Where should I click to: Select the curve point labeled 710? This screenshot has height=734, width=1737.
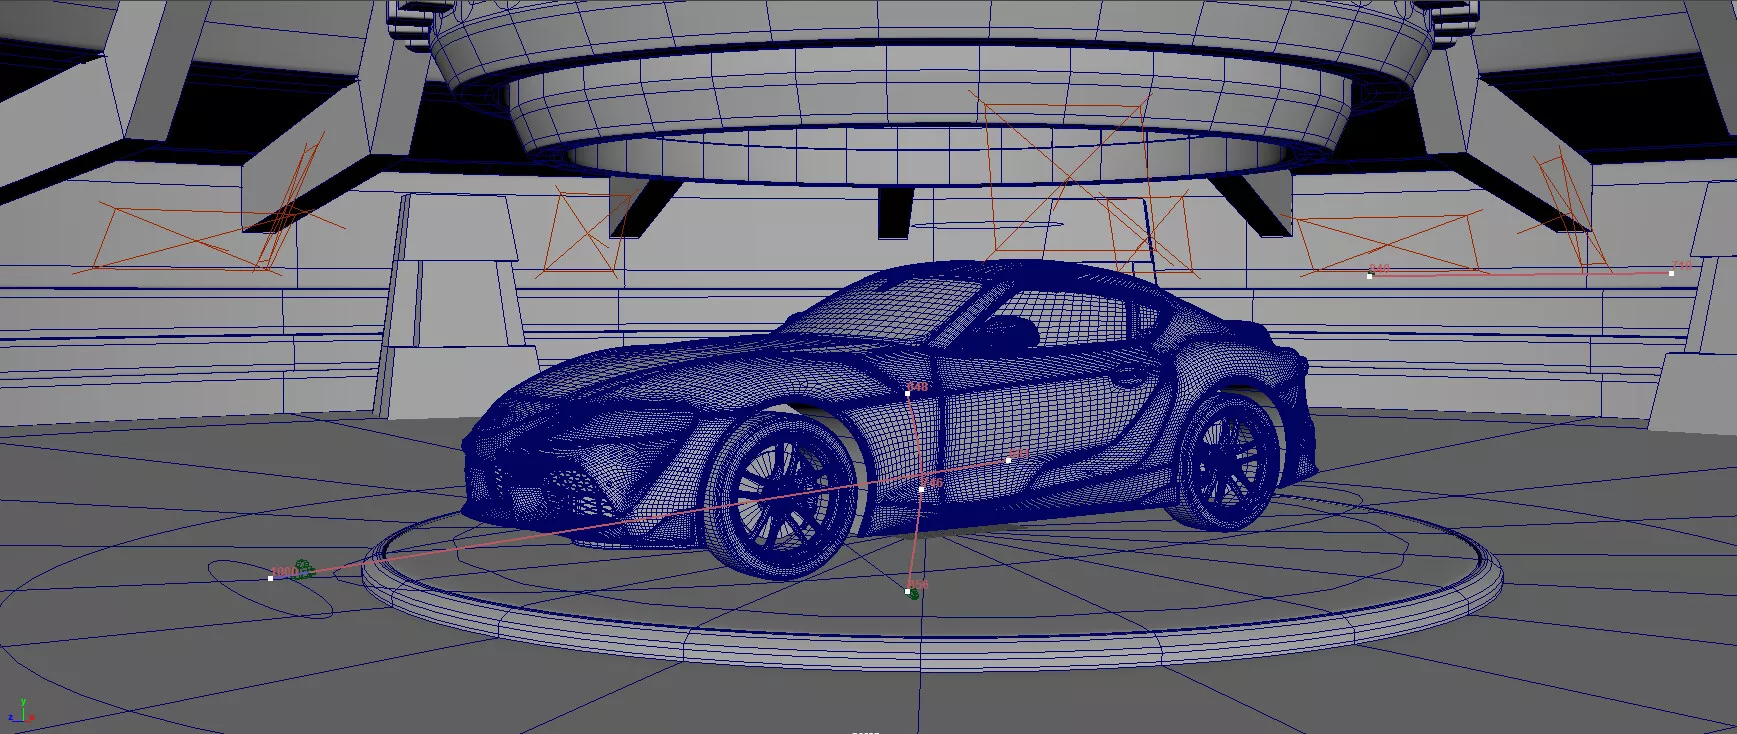point(1672,272)
